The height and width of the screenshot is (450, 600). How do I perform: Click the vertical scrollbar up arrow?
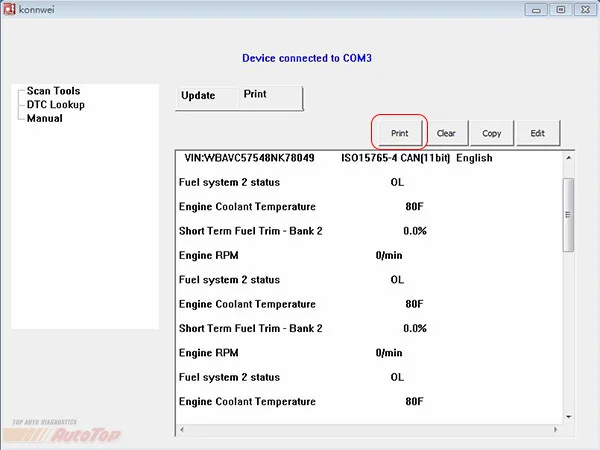pyautogui.click(x=569, y=158)
